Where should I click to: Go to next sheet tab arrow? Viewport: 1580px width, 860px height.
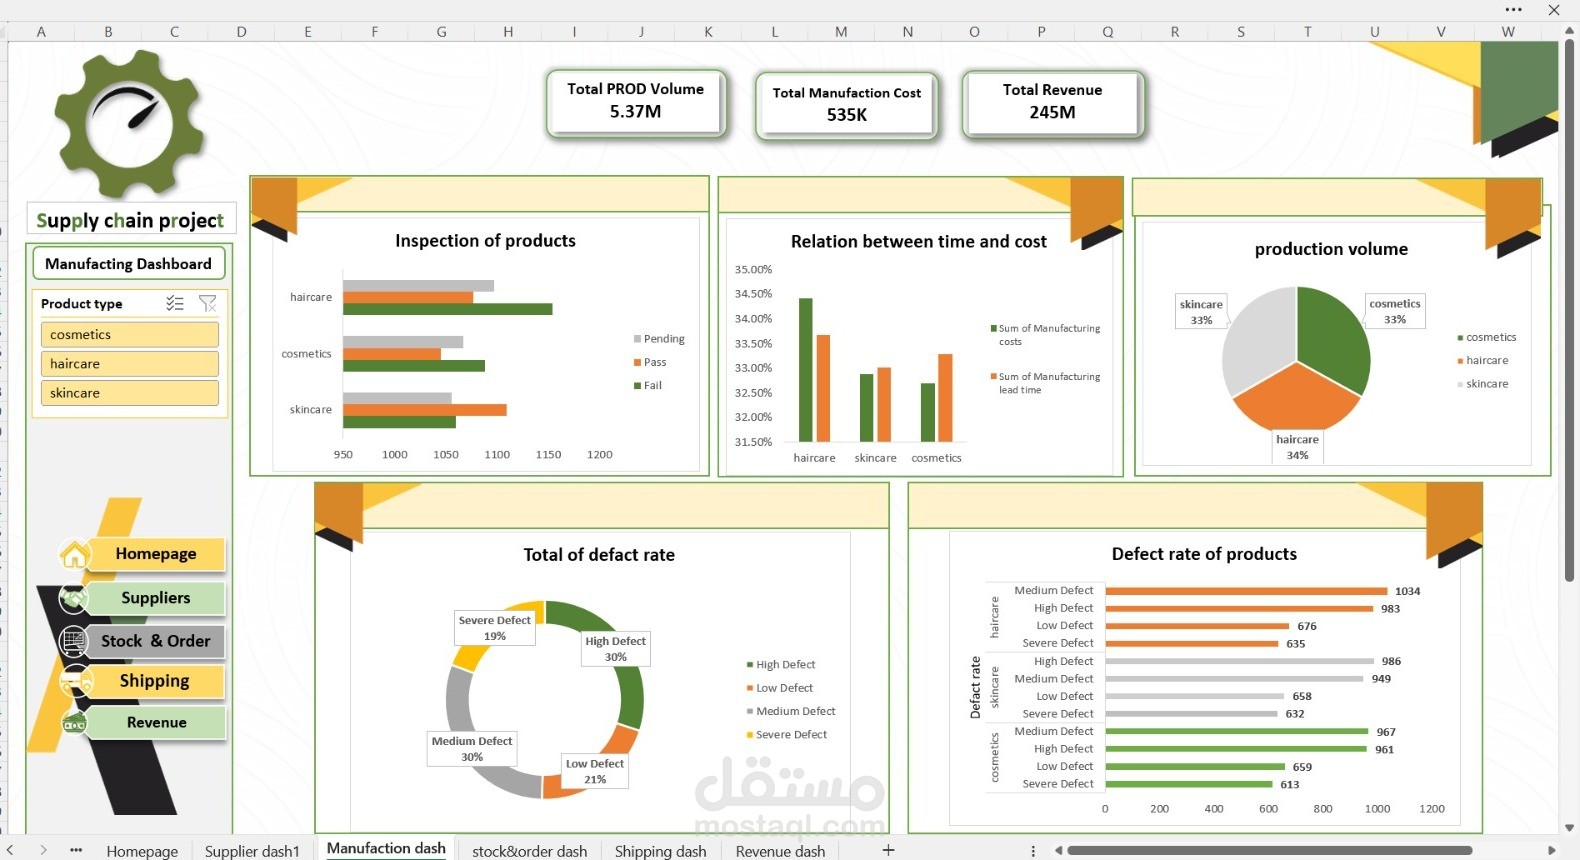(x=43, y=850)
